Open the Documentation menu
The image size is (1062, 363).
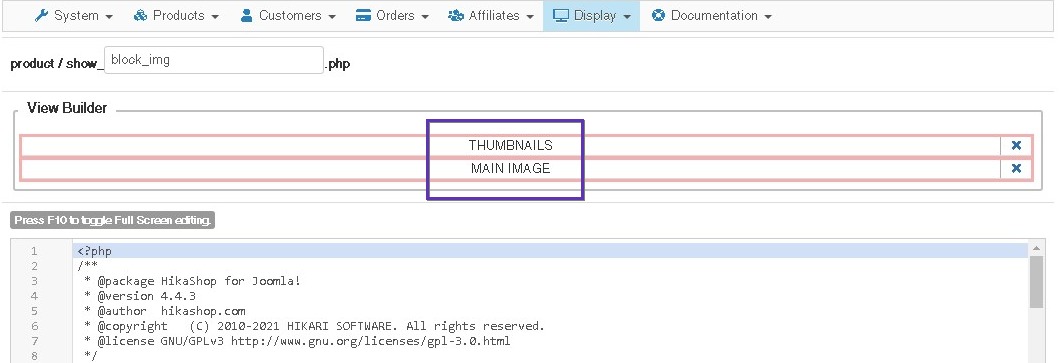pos(712,16)
